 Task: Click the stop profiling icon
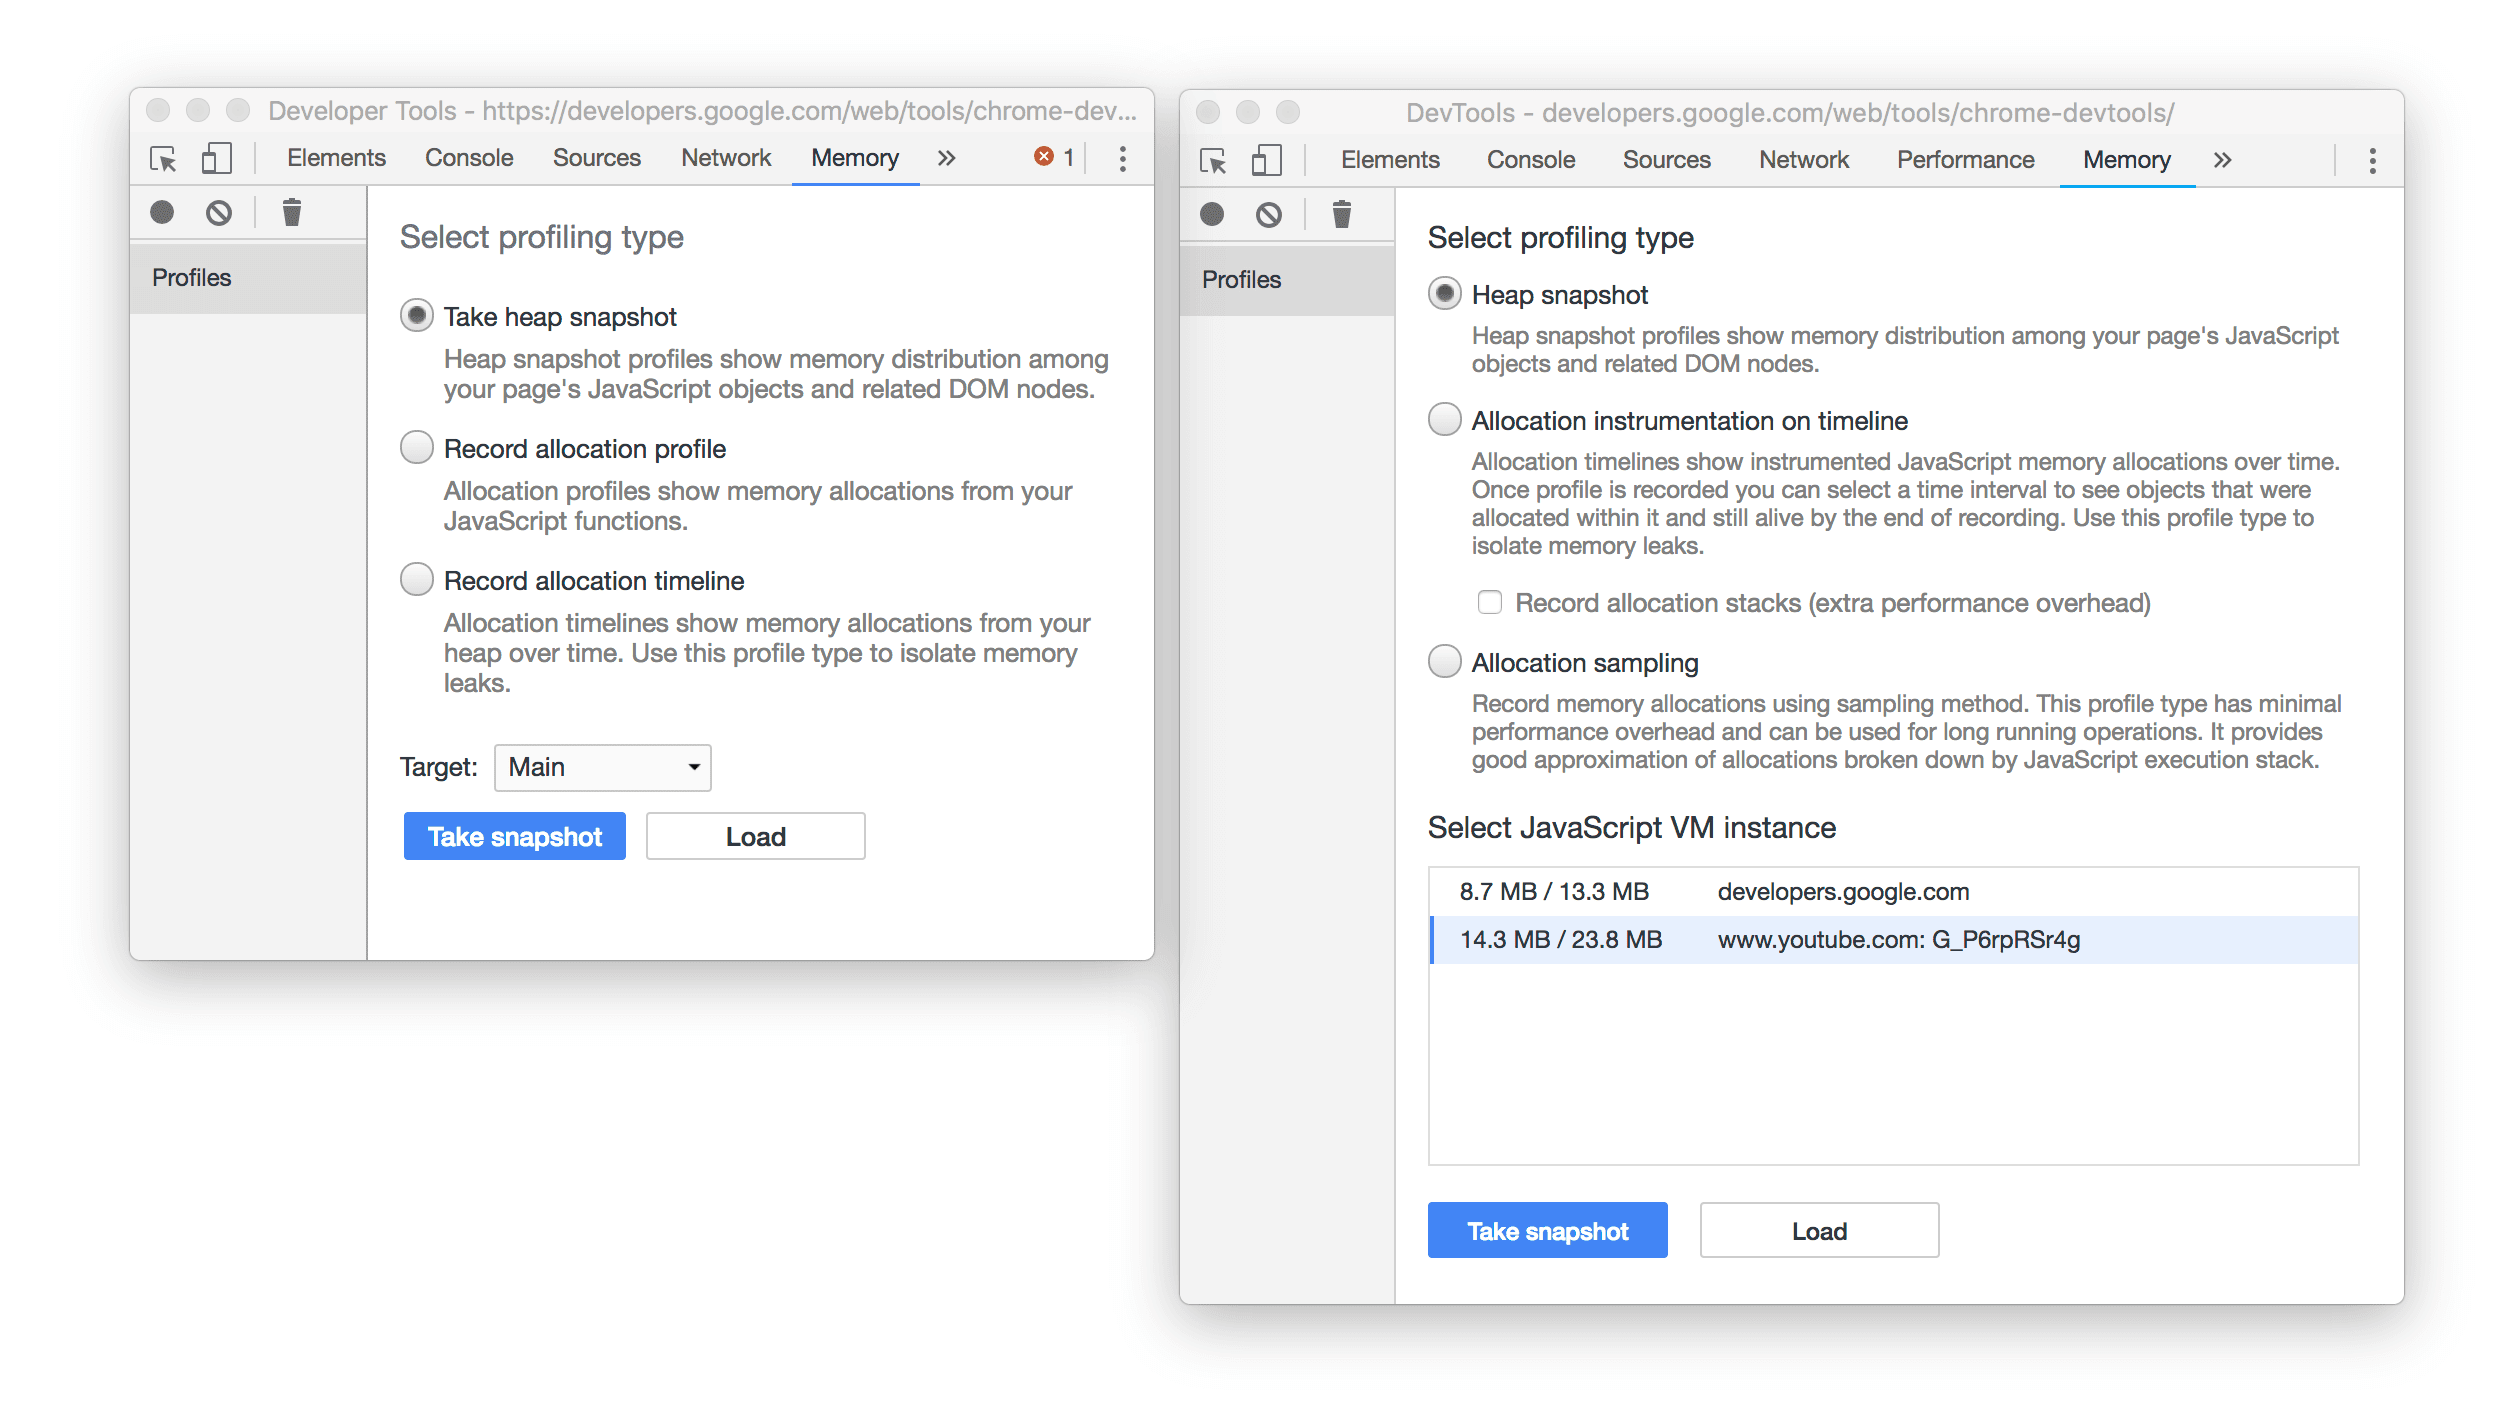click(x=219, y=211)
